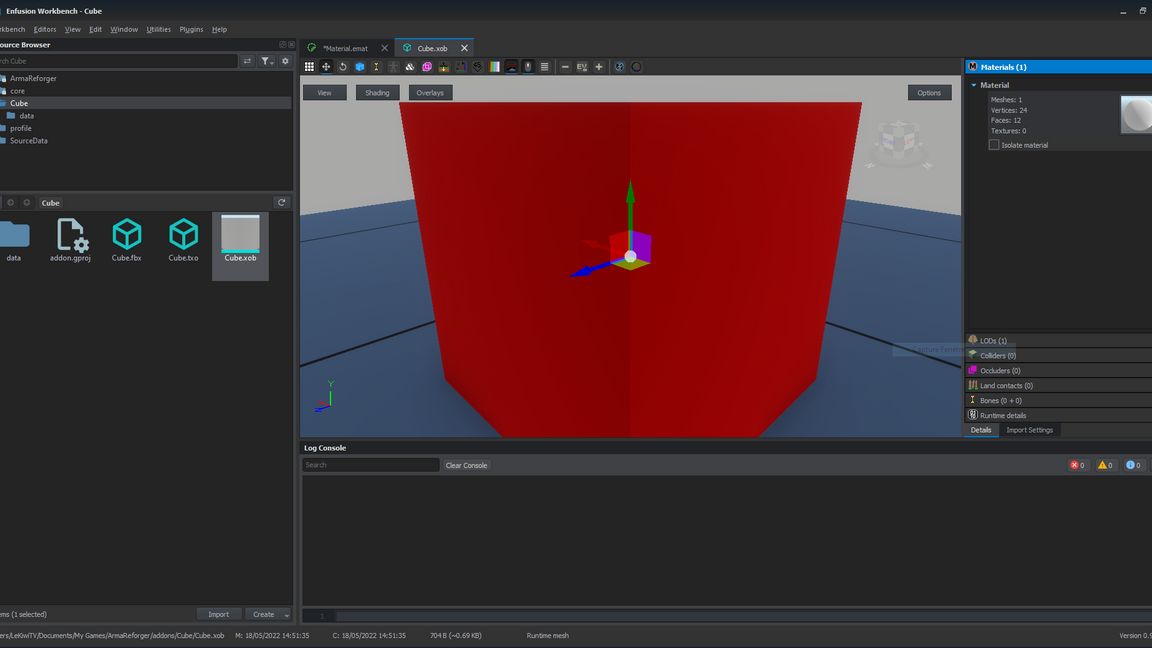
Task: Enable the Isolate material checkbox
Action: click(x=994, y=145)
